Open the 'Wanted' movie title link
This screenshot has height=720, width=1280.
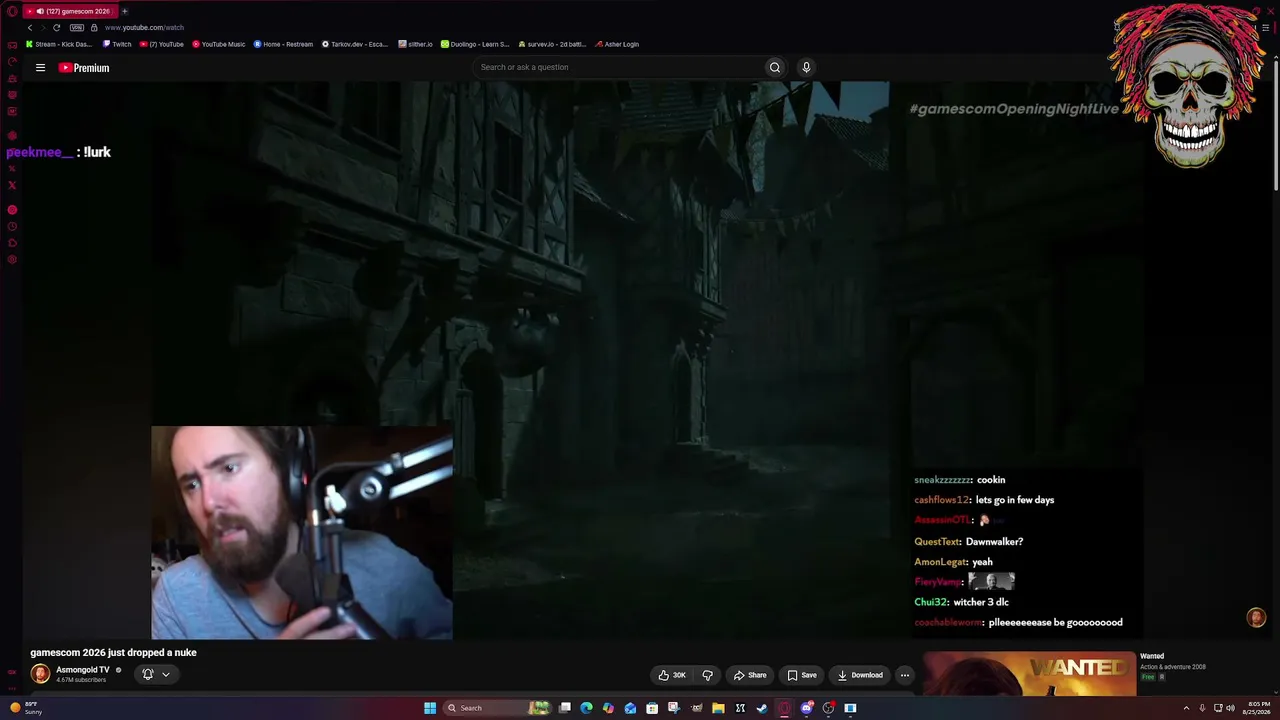[1152, 656]
